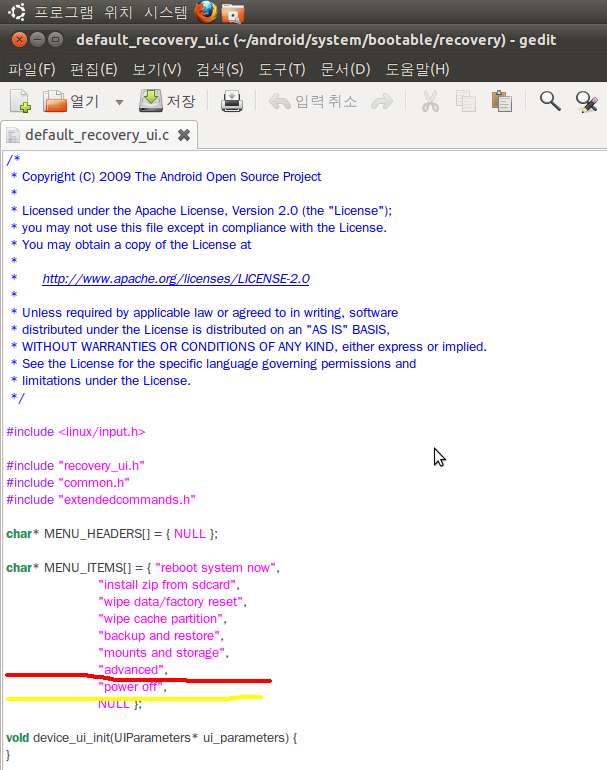The height and width of the screenshot is (770, 607).
Task: Click the "recovery_ui.h" include line
Action: click(75, 466)
